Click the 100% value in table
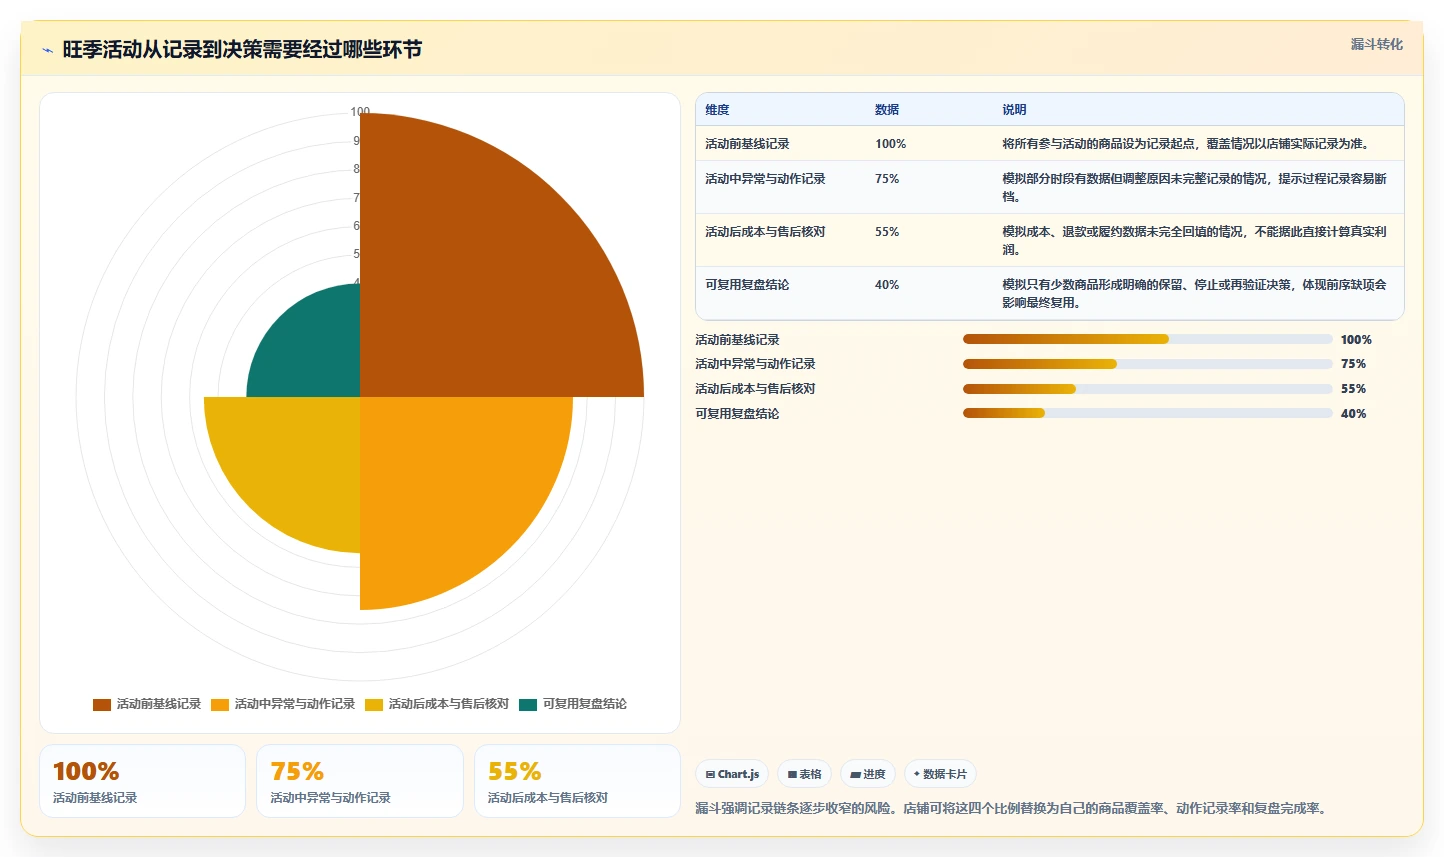 tap(890, 144)
